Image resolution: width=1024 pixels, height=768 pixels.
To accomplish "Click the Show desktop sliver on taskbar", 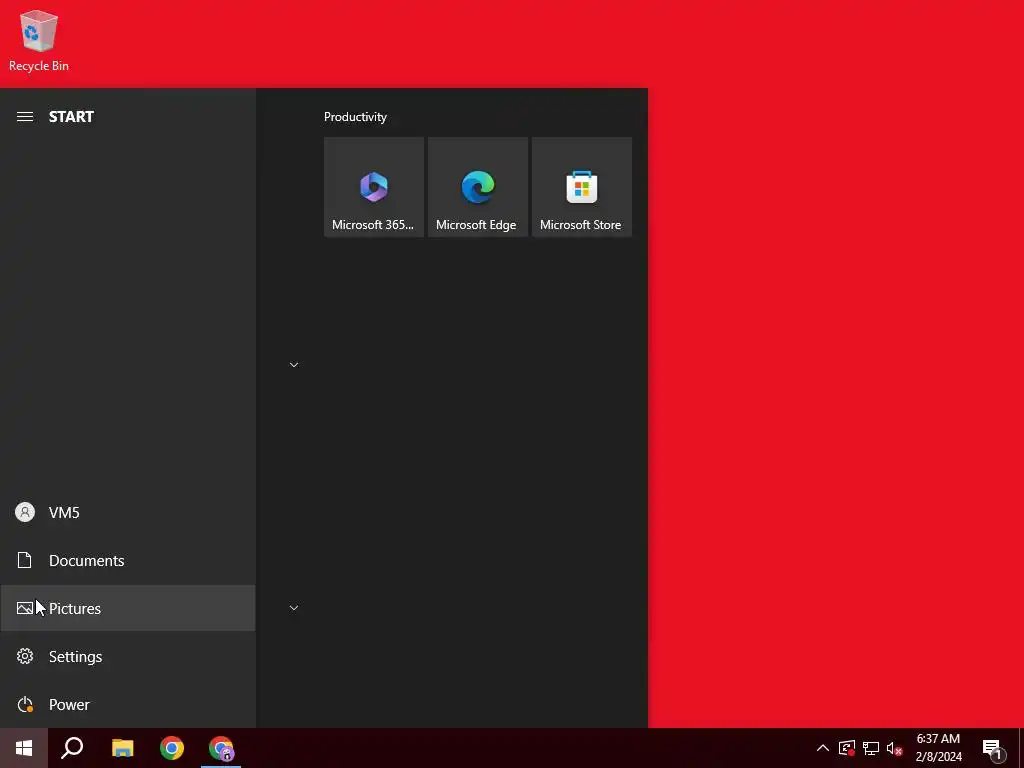I will tap(1021, 748).
